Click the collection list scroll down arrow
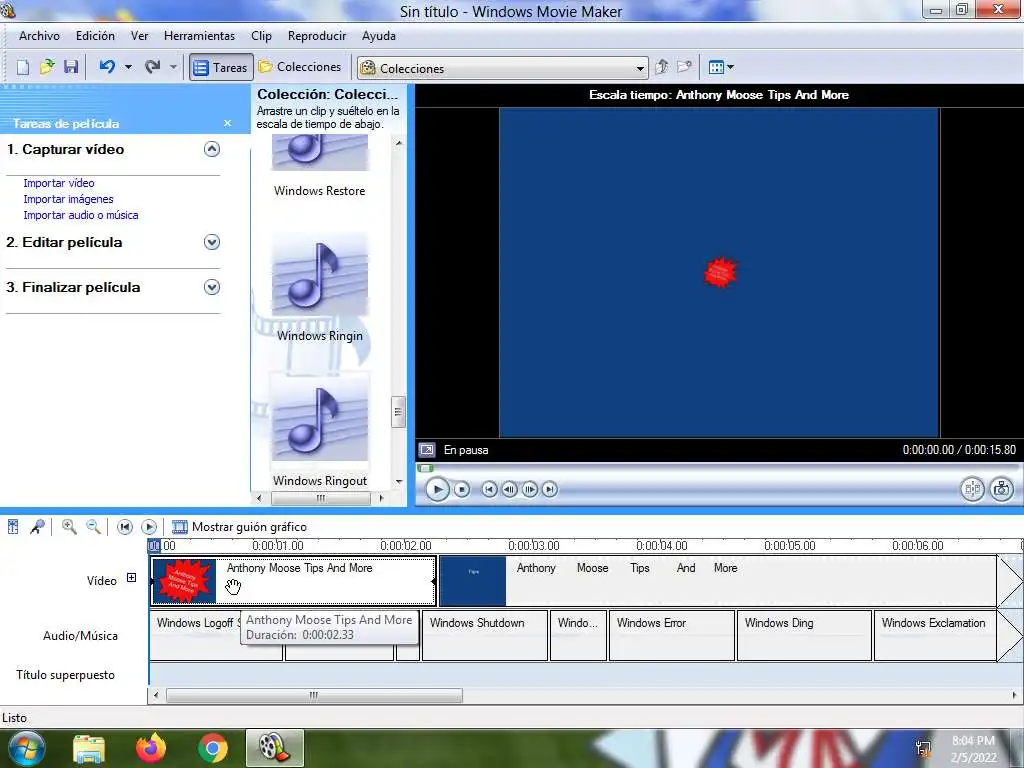 [x=398, y=482]
